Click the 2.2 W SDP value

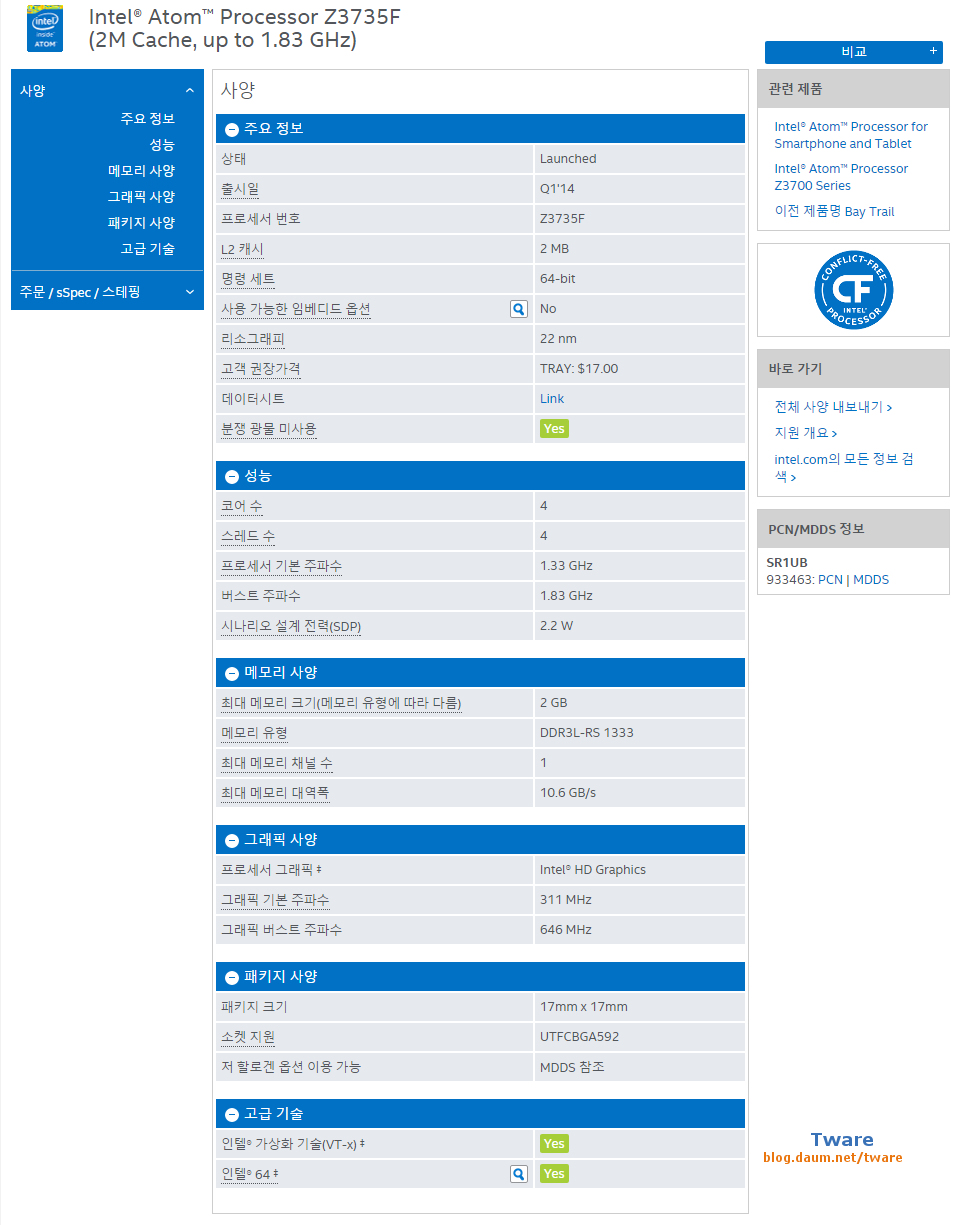point(557,626)
